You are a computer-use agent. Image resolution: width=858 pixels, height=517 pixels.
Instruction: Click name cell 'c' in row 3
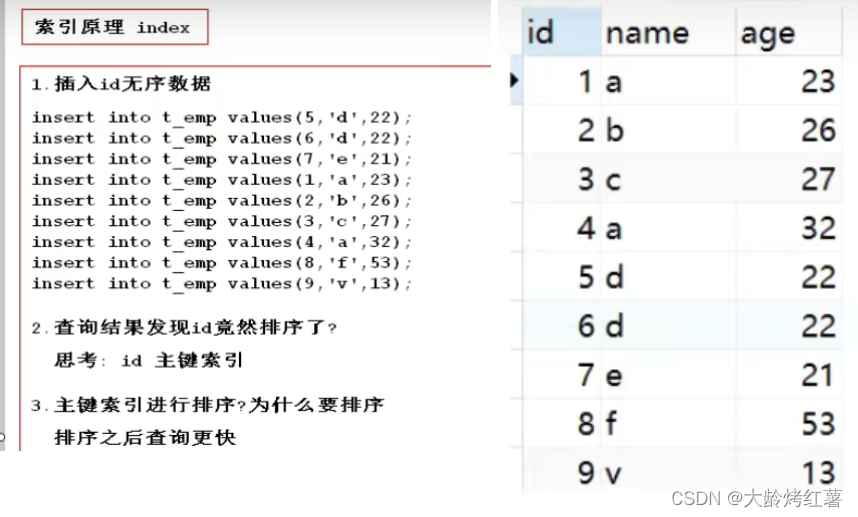coord(668,178)
